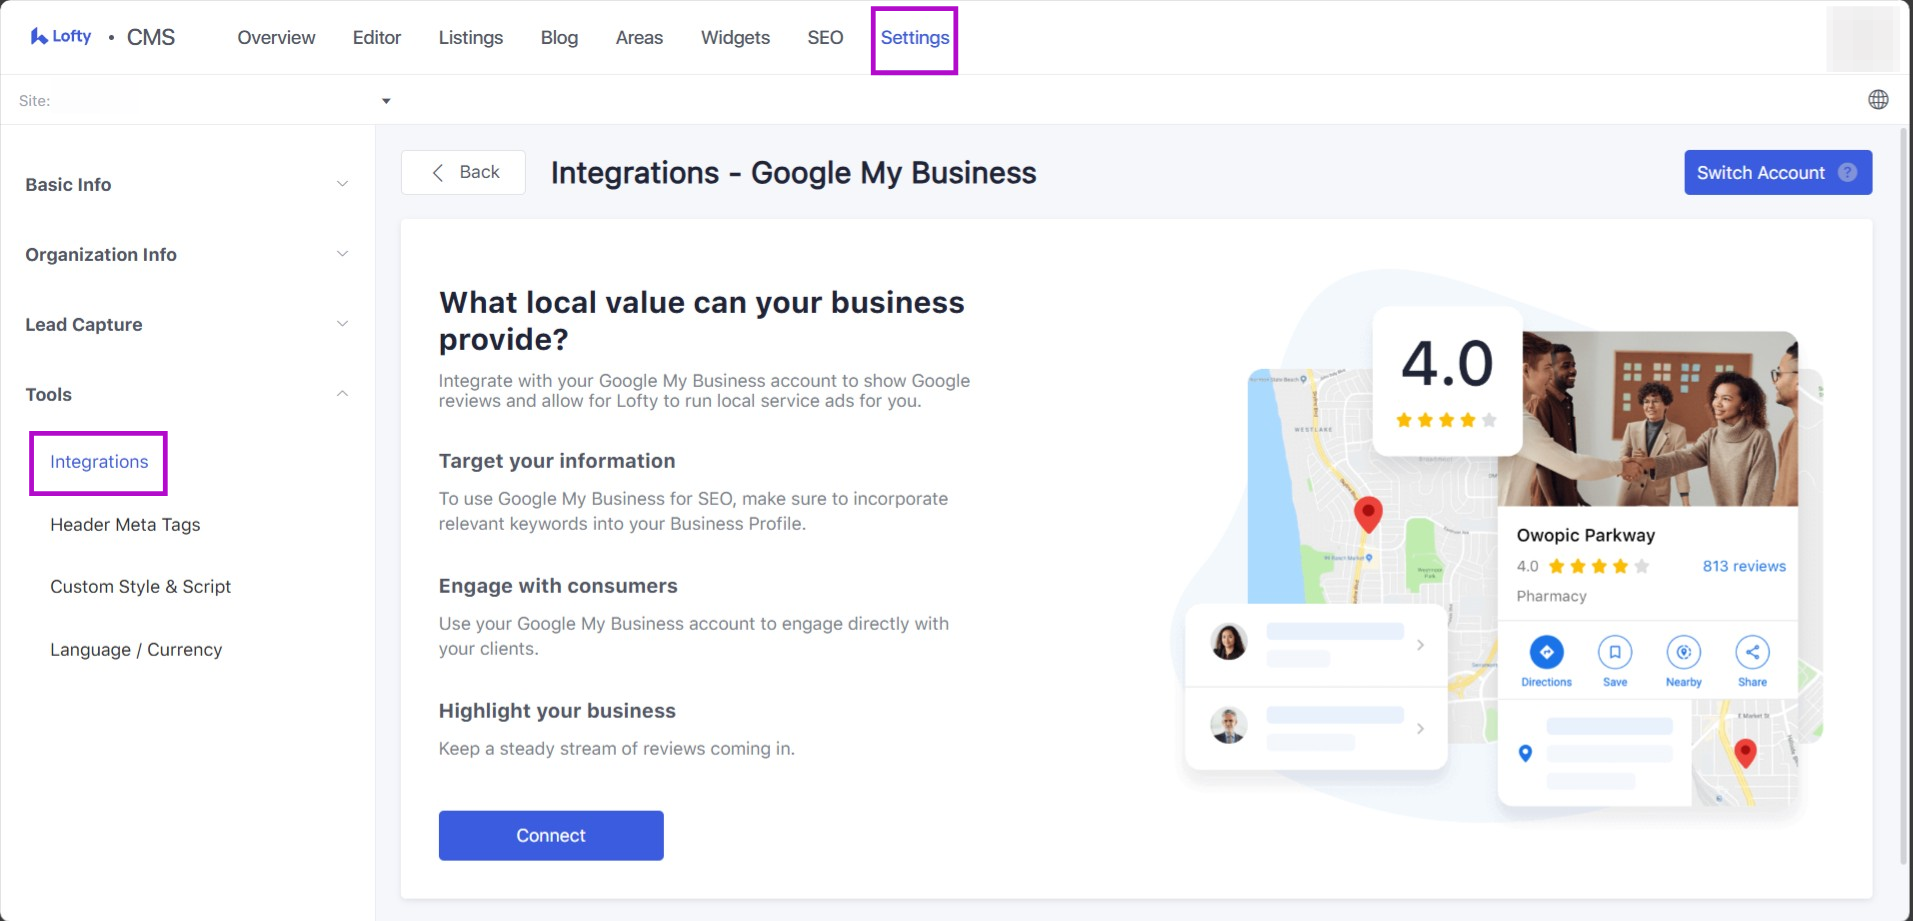The height and width of the screenshot is (921, 1913).
Task: Open the Site selector dropdown
Action: [x=386, y=101]
